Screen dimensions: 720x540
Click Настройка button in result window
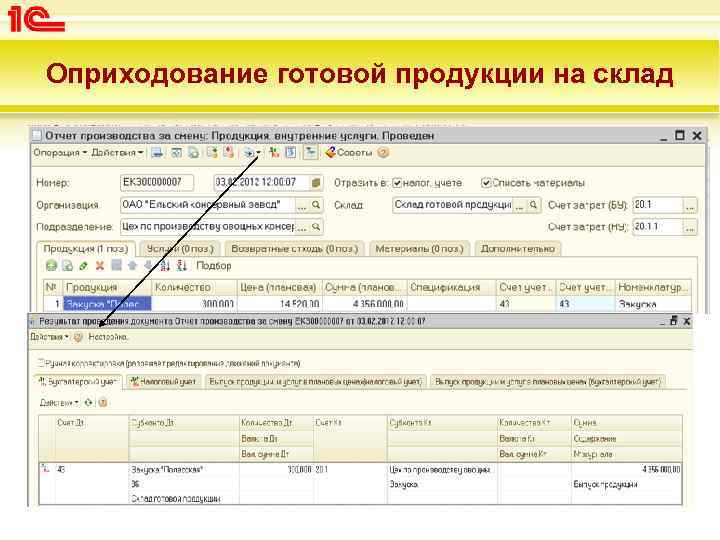click(x=108, y=337)
